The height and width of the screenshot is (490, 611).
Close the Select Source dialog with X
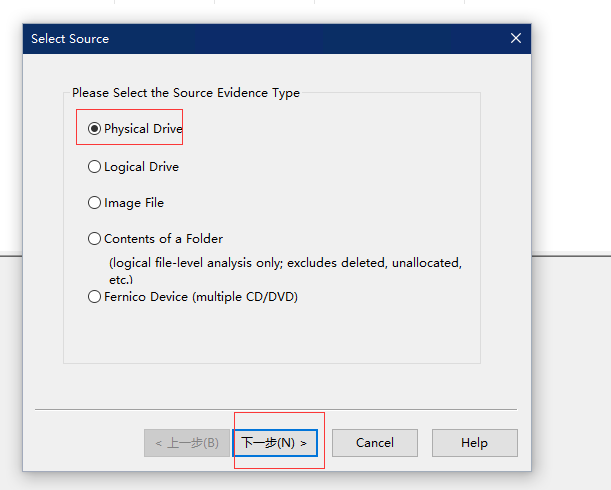(516, 39)
